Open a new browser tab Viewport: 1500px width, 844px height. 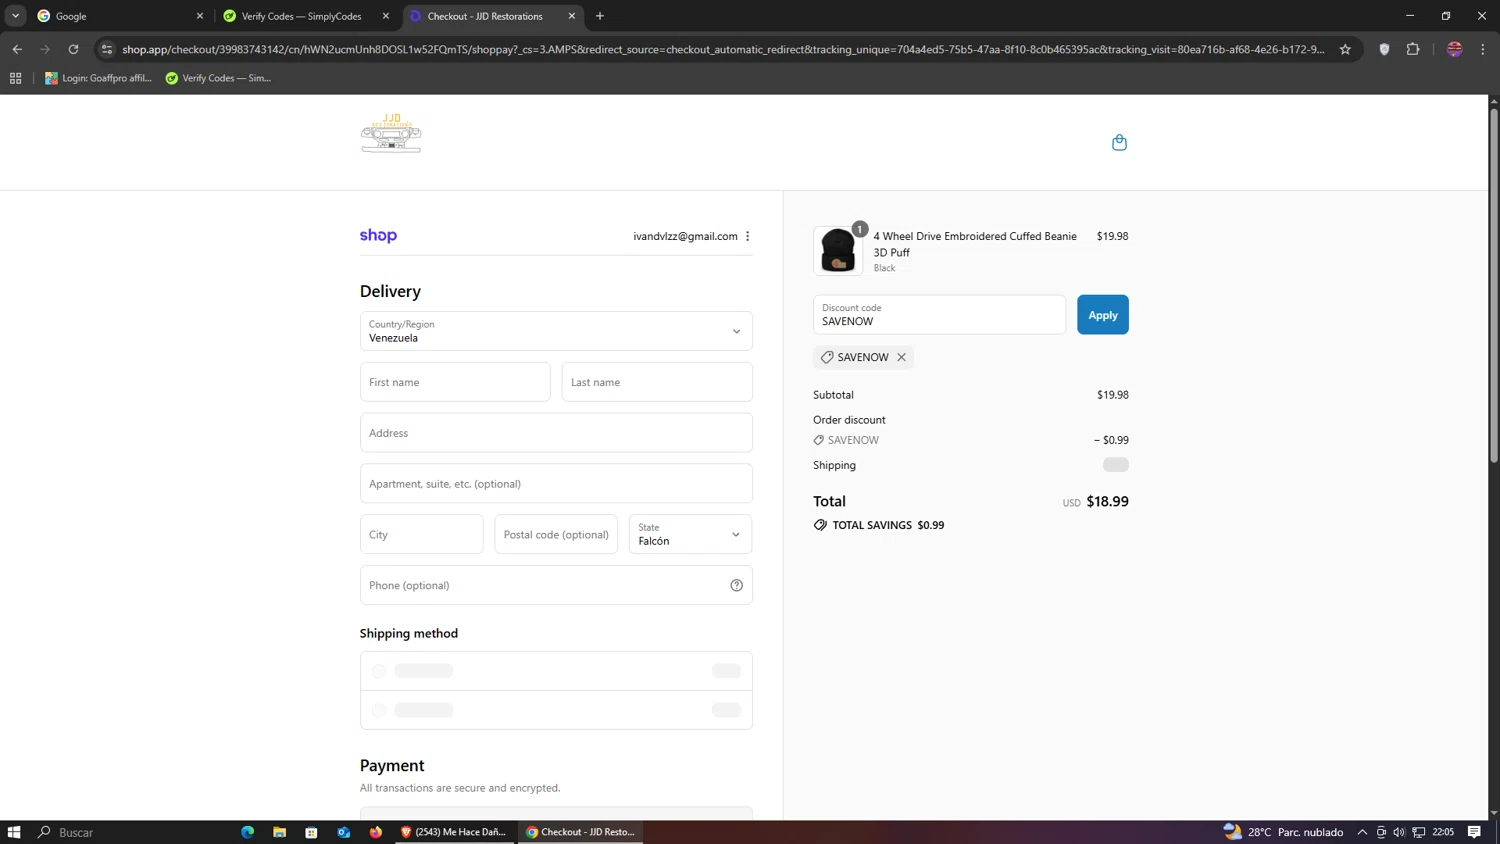[600, 16]
